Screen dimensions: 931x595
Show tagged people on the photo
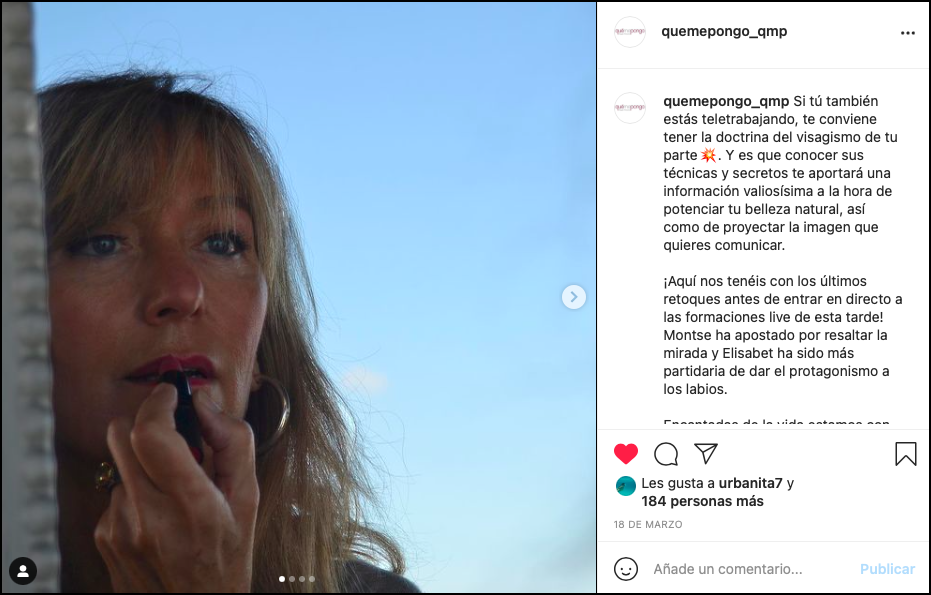(x=23, y=570)
